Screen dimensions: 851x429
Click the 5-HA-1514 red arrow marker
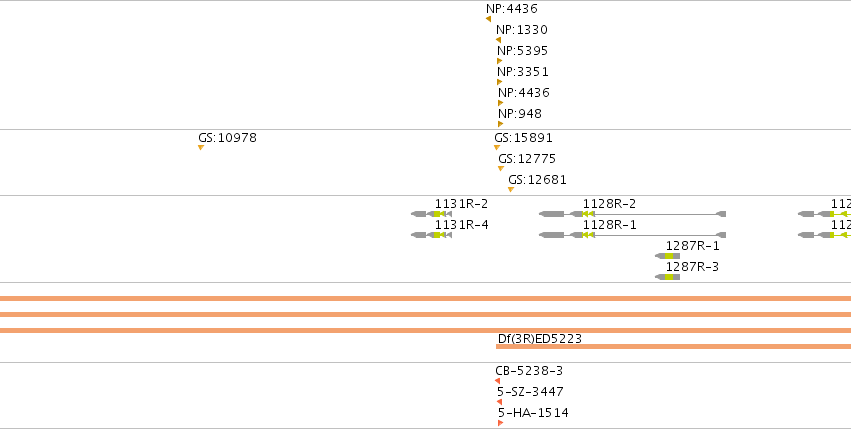[x=500, y=423]
